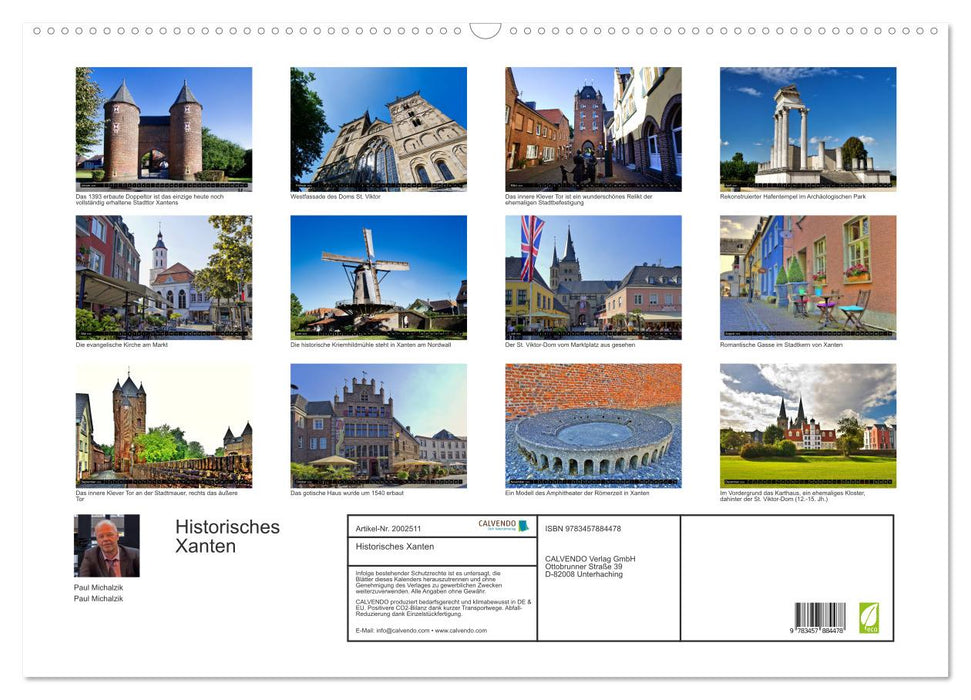Screen dimensions: 971x700
Task: Select the Union Jack flag market square photo
Action: tap(592, 277)
